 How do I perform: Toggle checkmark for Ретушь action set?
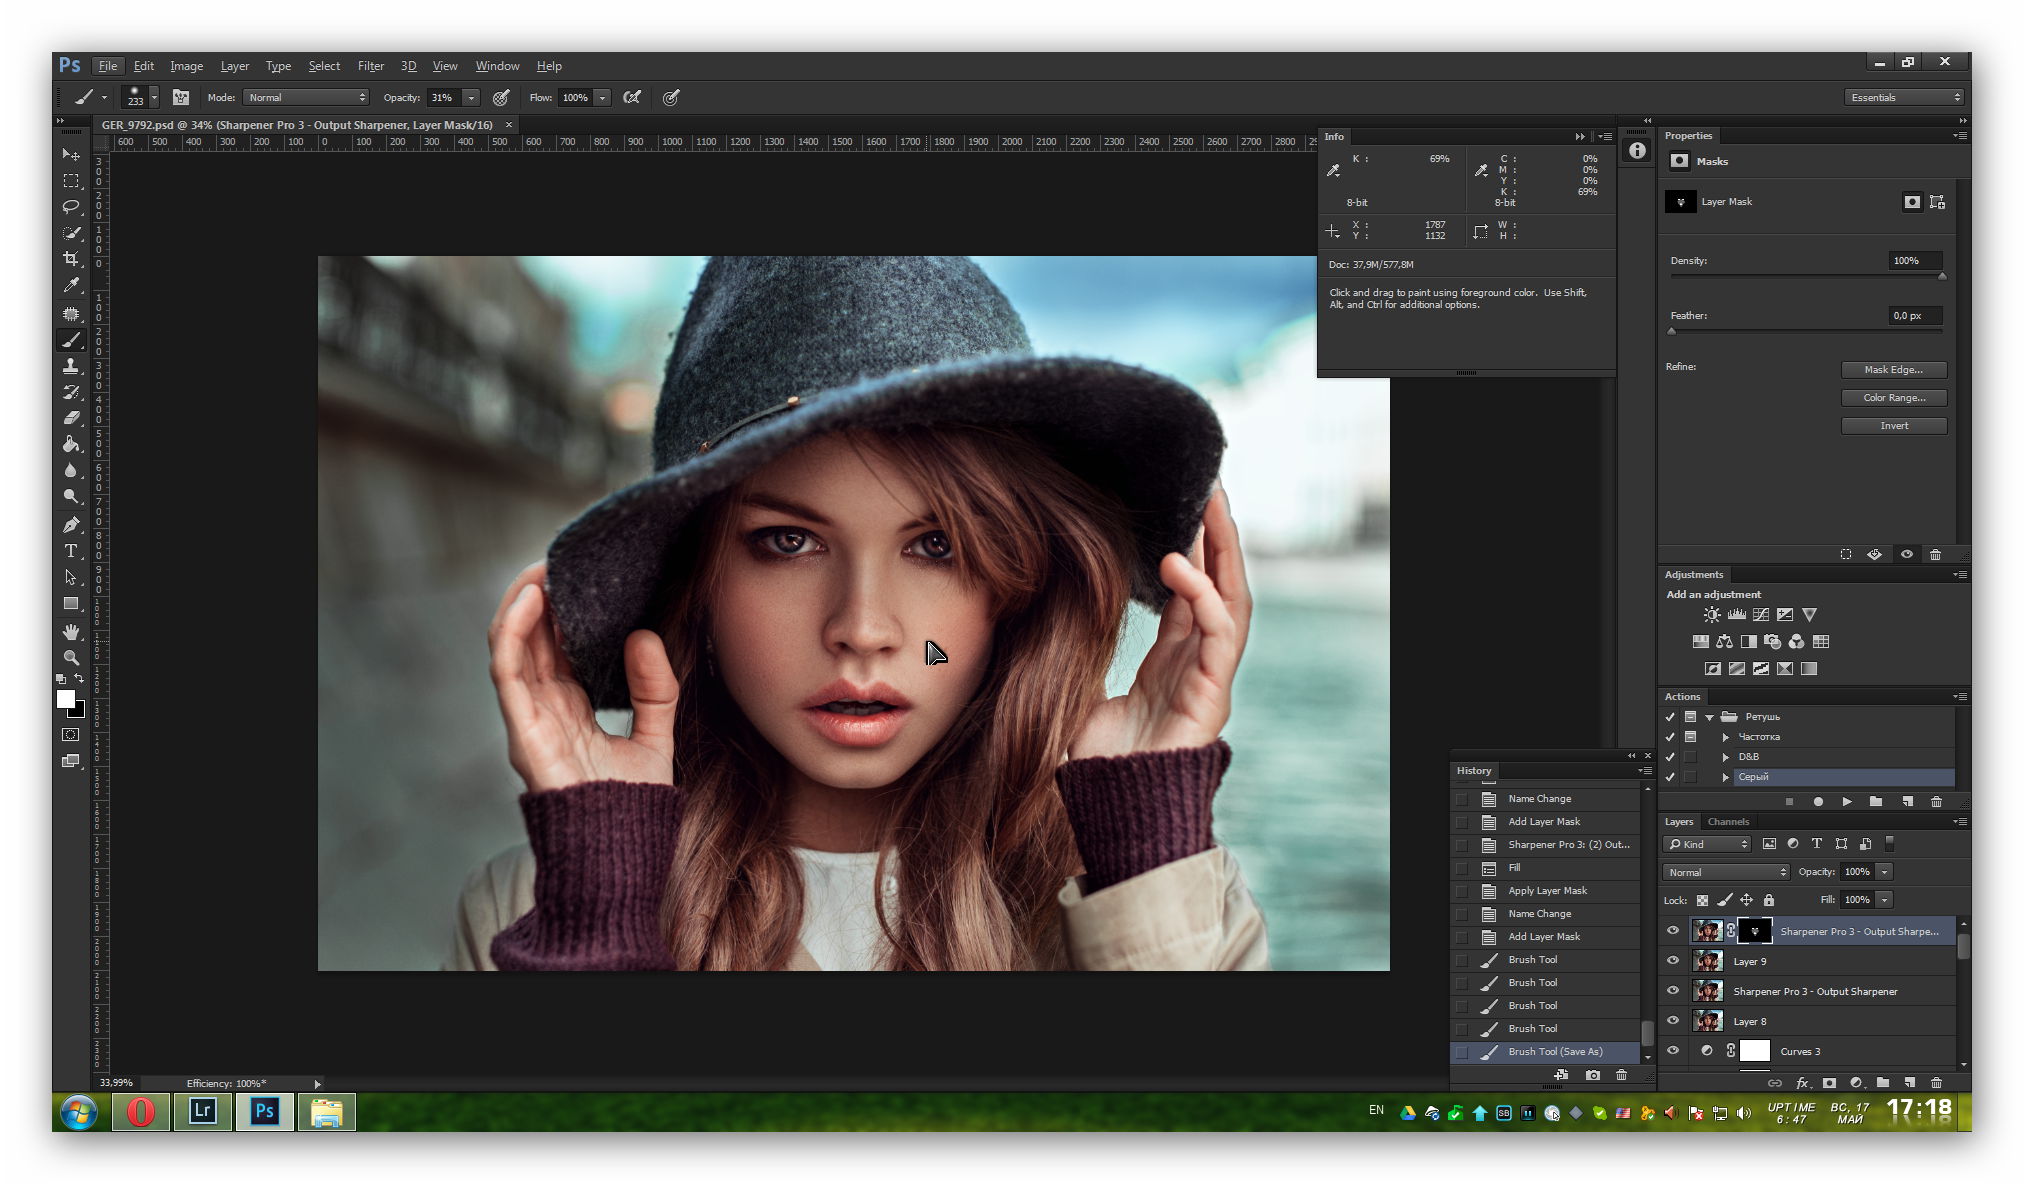1670,717
